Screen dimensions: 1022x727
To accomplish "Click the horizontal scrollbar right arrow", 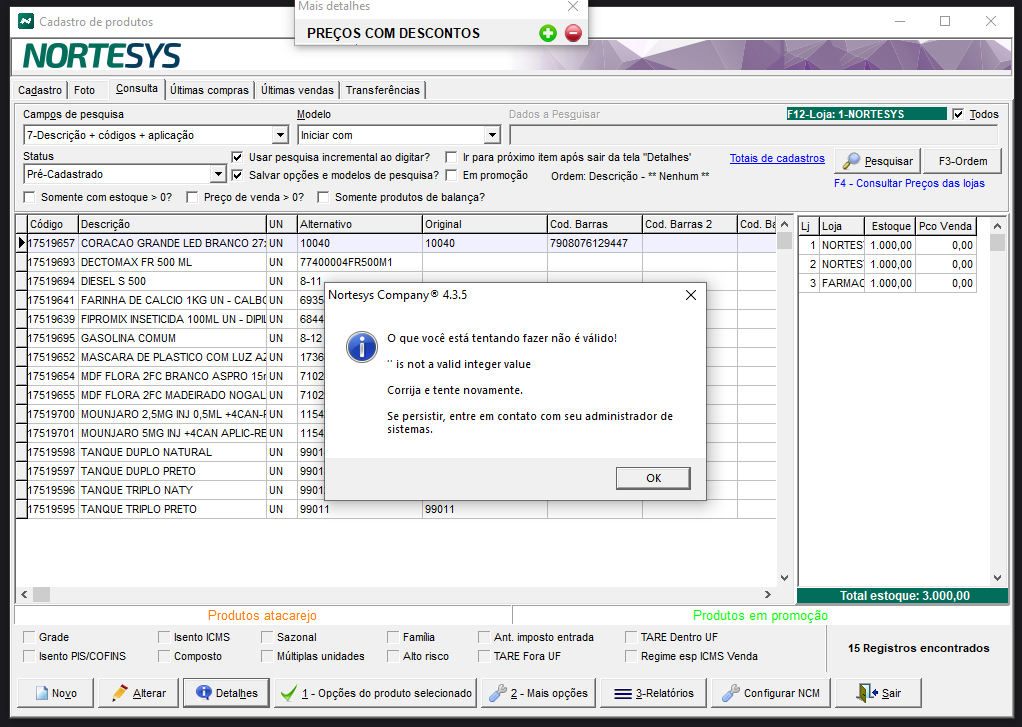I will click(783, 594).
